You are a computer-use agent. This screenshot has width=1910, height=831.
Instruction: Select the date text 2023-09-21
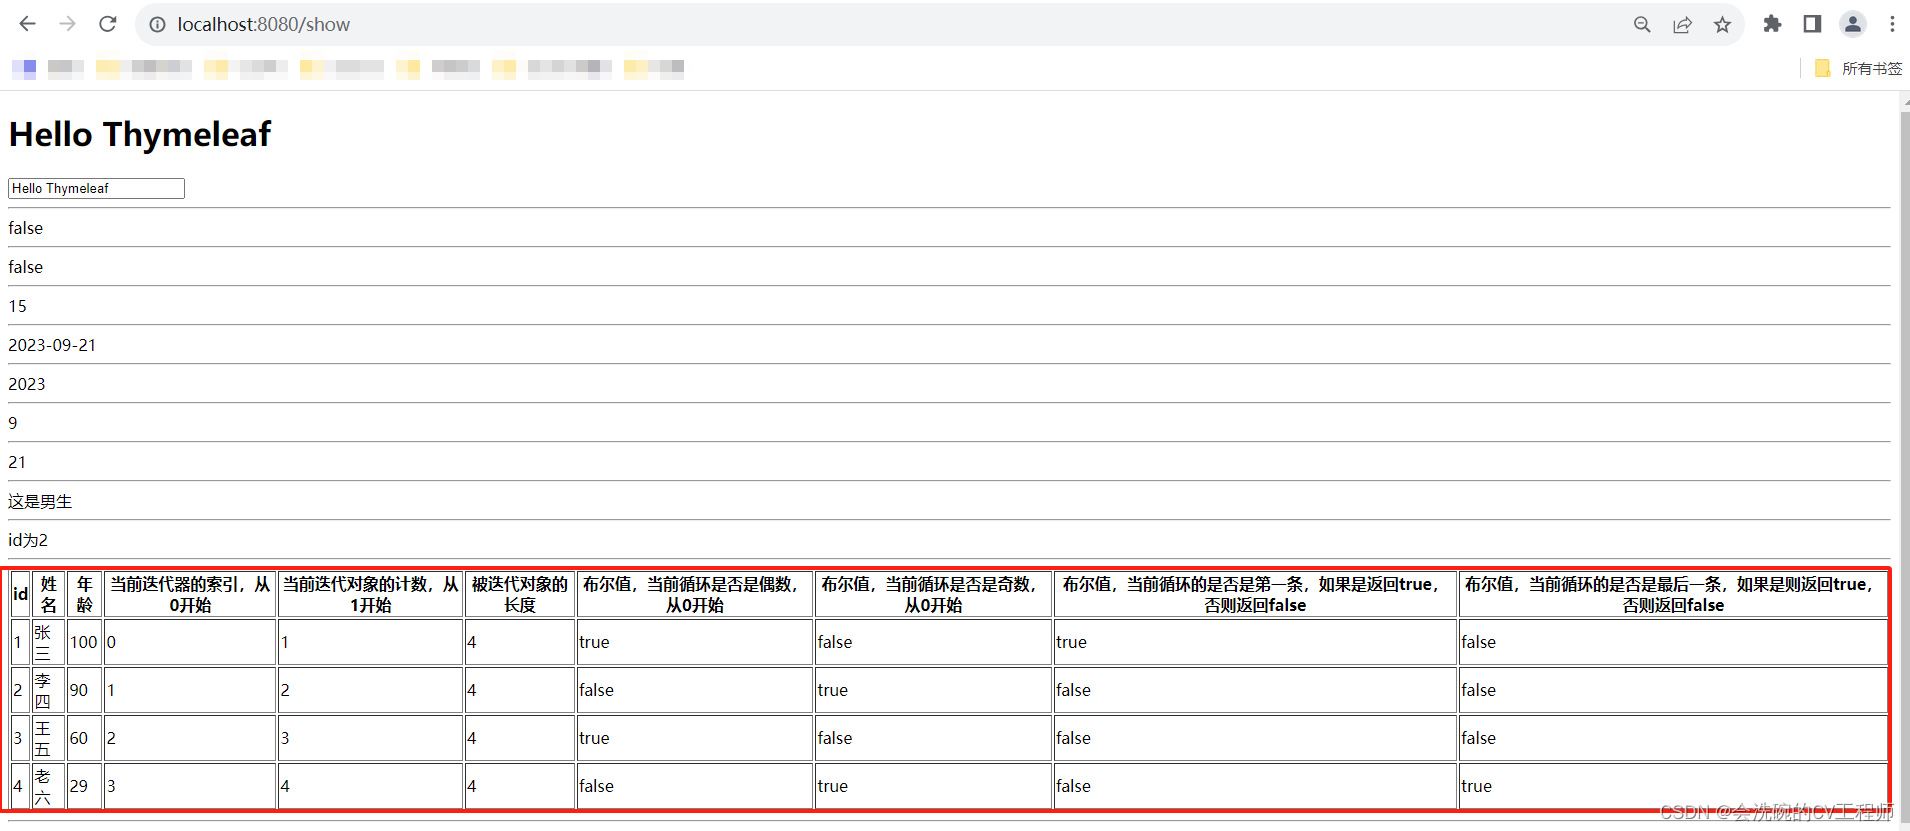(x=52, y=345)
